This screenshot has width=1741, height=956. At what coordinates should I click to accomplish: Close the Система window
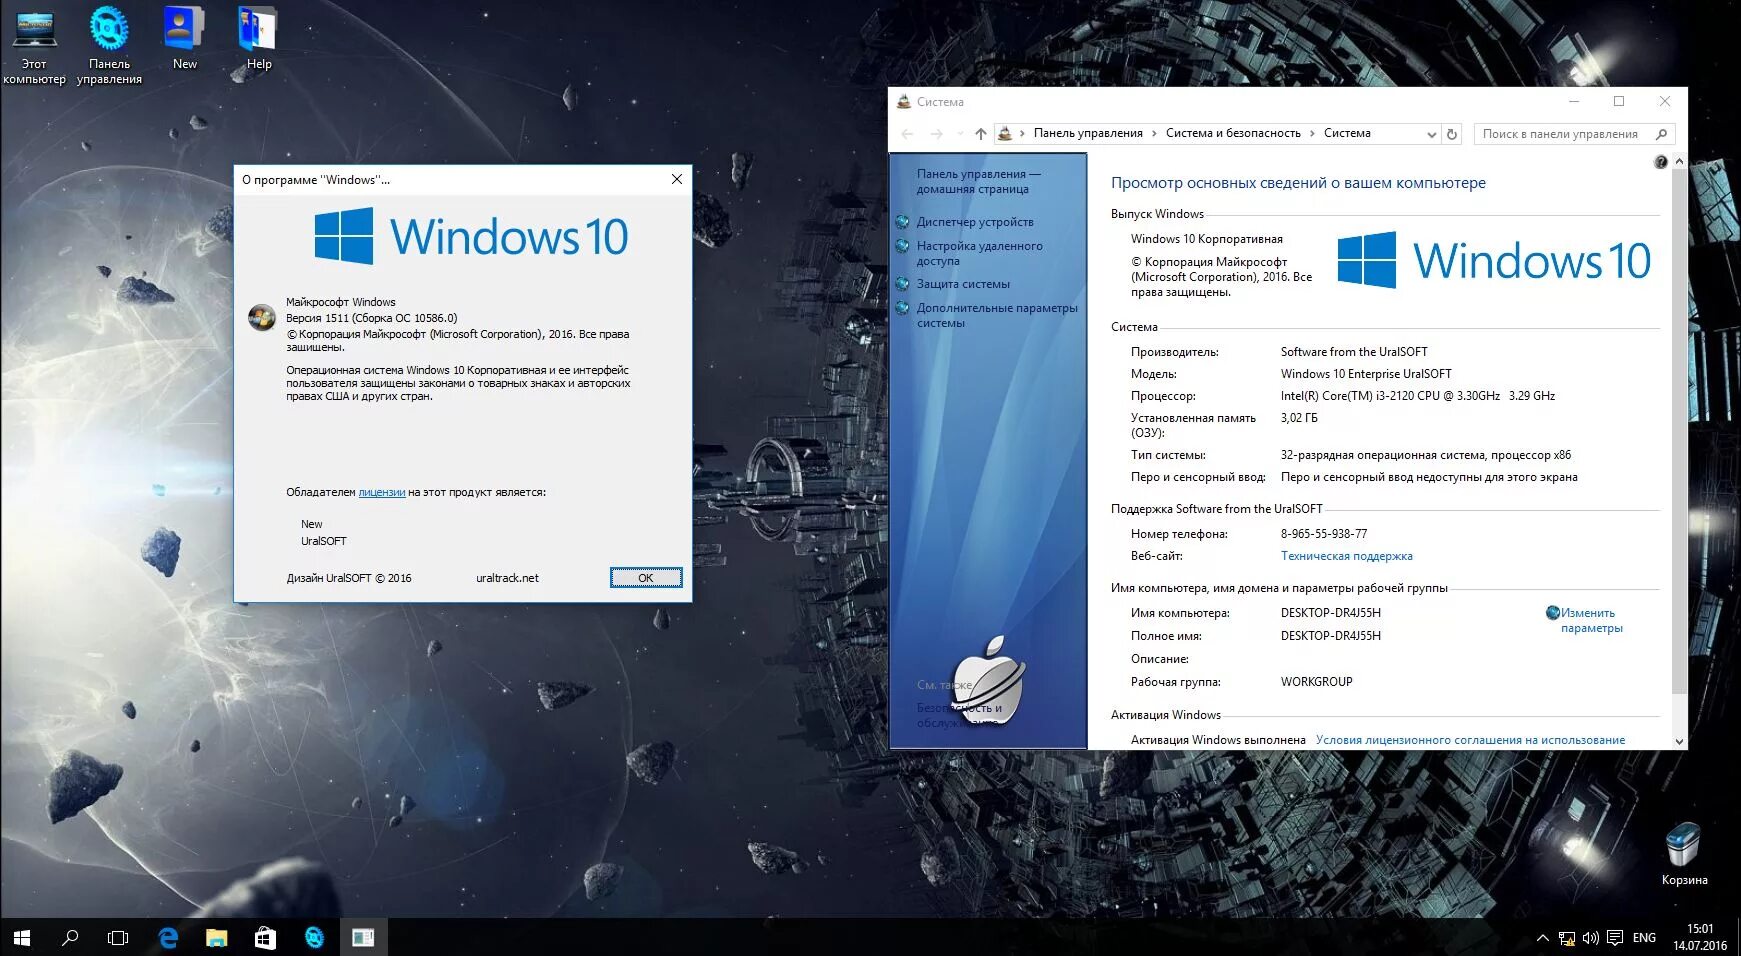pyautogui.click(x=1665, y=101)
